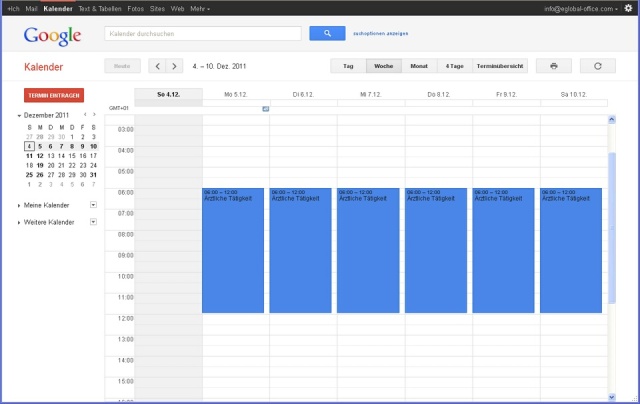Open Text & Tabellen from top bar
640x404 pixels.
(100, 9)
